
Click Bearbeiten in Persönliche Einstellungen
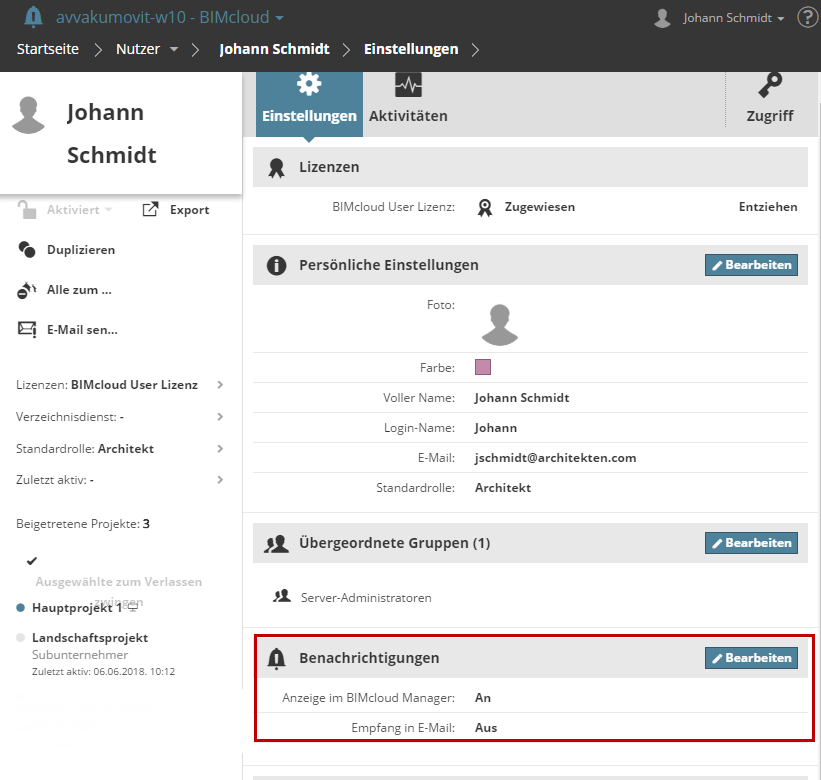(x=751, y=265)
